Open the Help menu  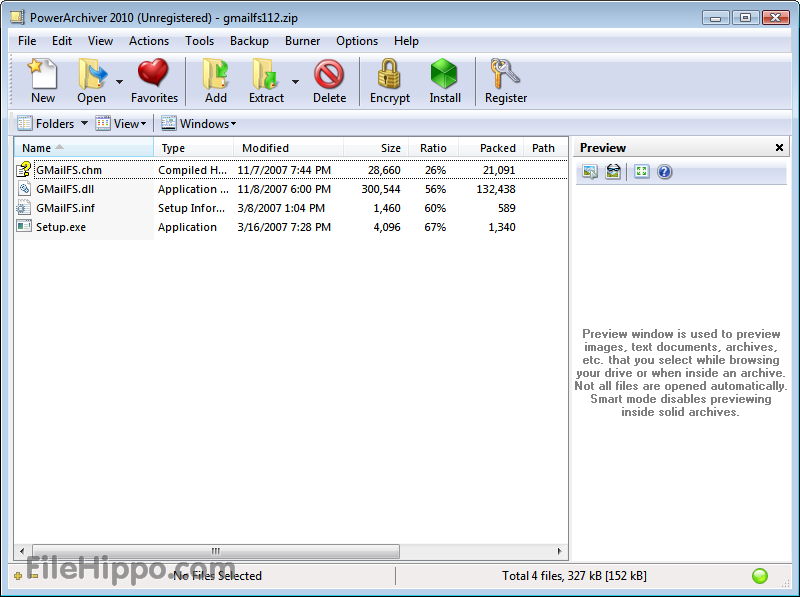click(x=406, y=41)
